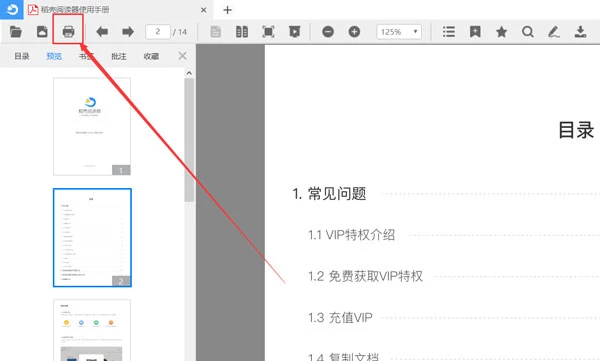This screenshot has width=600, height=361.
Task: Select page 2 thumbnail
Action: pyautogui.click(x=92, y=237)
